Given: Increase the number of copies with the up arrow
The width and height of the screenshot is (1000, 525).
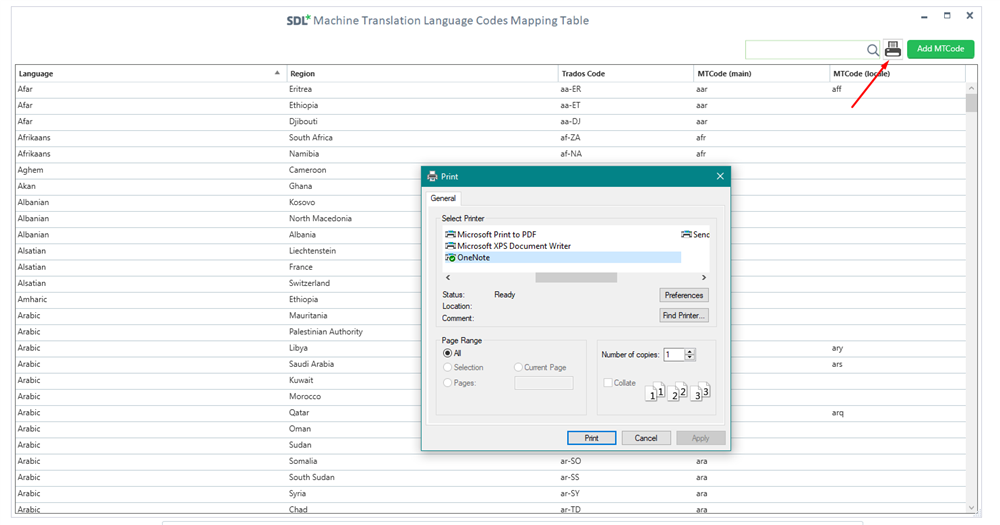Looking at the screenshot, I should coord(689,351).
